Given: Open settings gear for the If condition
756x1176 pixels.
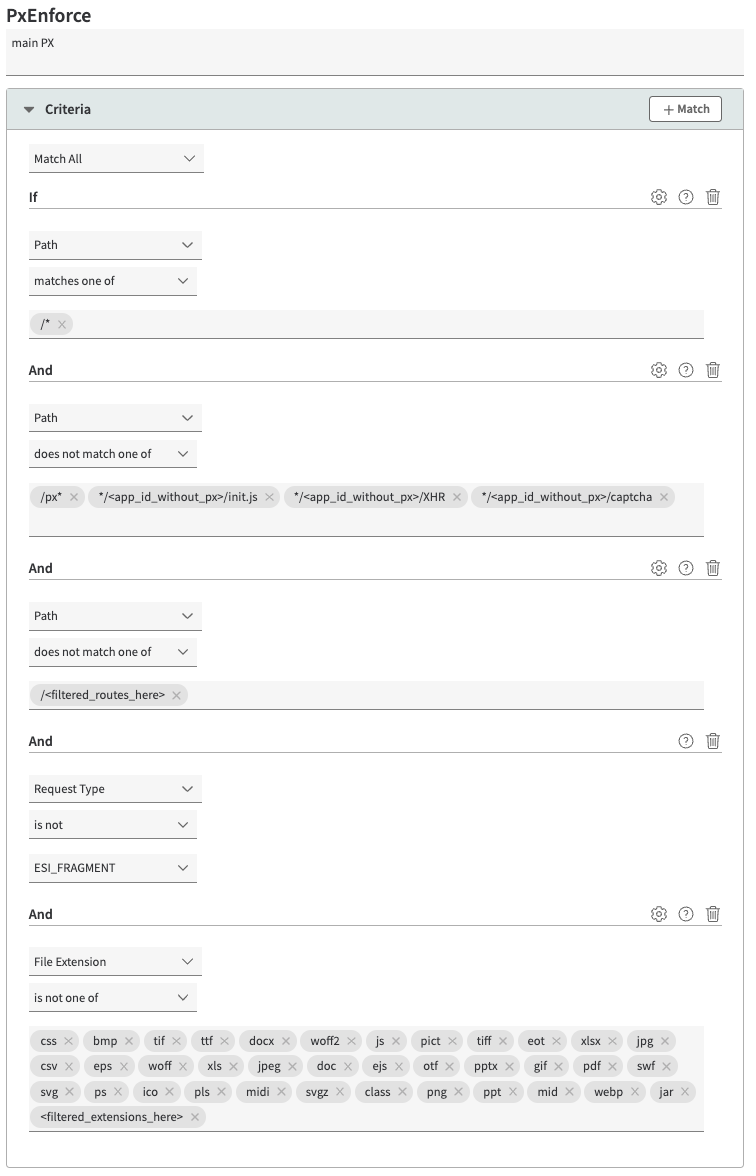Looking at the screenshot, I should tap(658, 197).
